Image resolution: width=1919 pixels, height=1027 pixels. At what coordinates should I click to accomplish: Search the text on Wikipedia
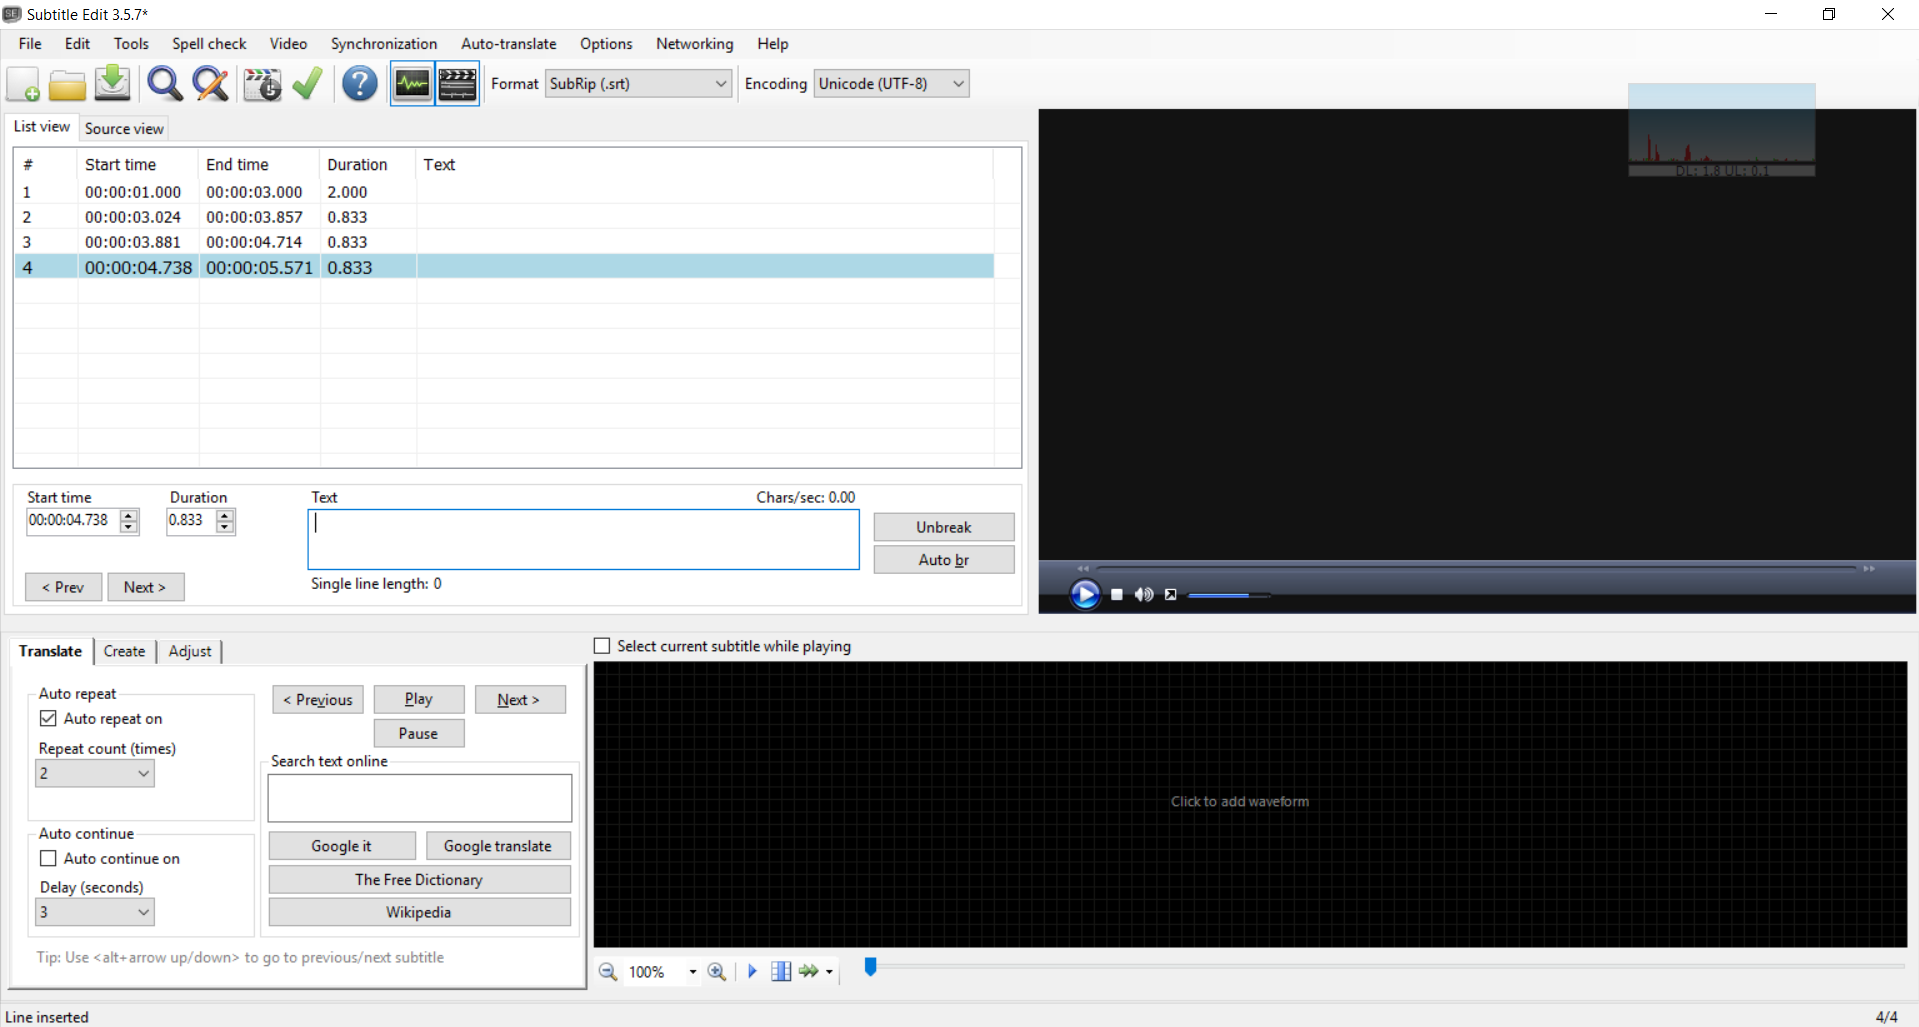point(418,911)
